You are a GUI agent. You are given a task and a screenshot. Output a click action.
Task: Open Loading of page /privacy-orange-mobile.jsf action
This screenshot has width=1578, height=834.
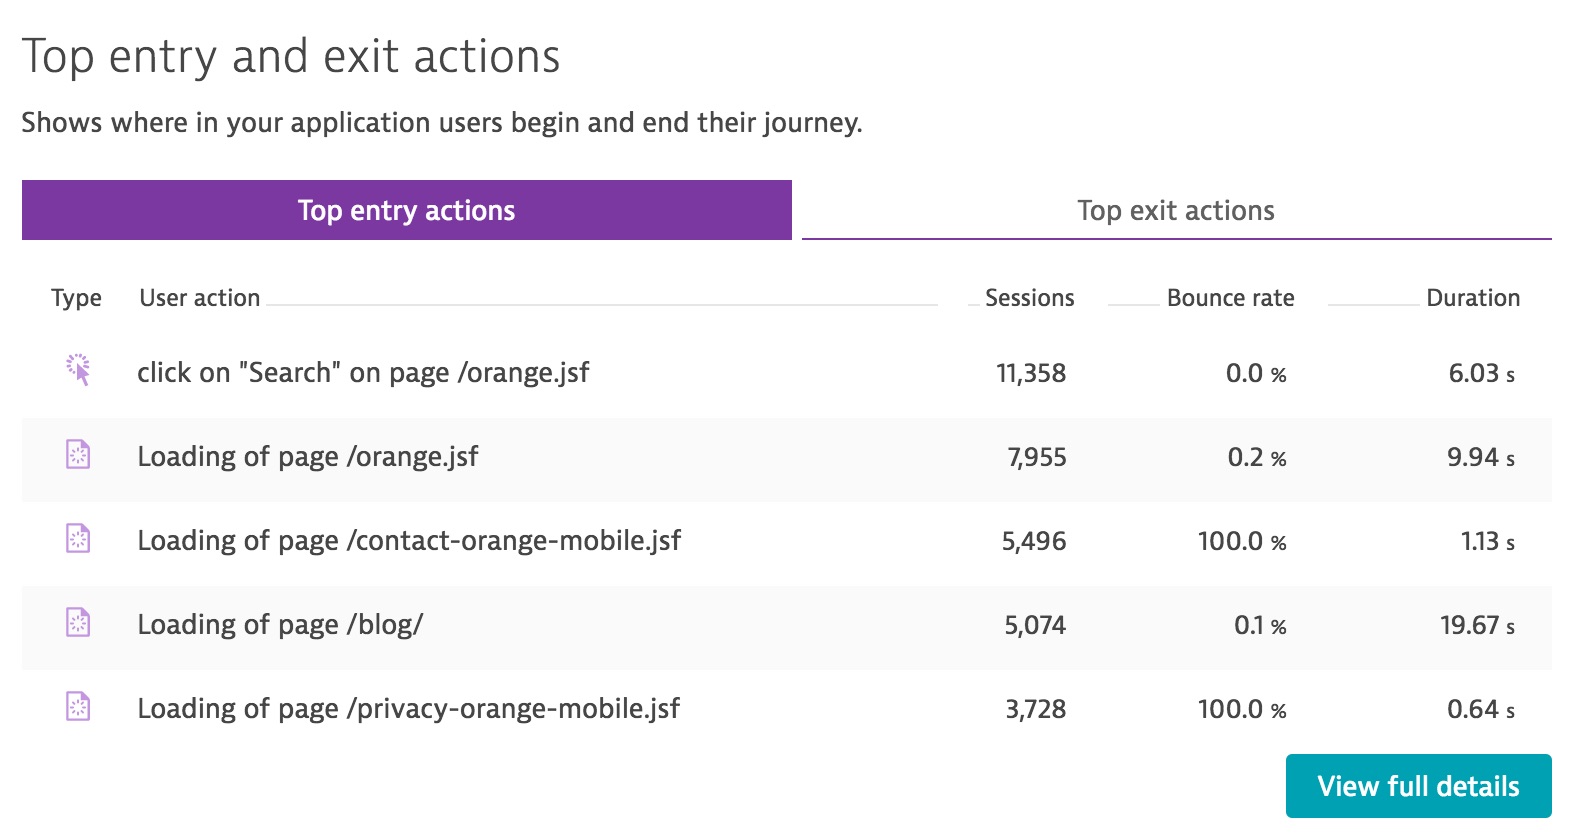click(x=408, y=709)
